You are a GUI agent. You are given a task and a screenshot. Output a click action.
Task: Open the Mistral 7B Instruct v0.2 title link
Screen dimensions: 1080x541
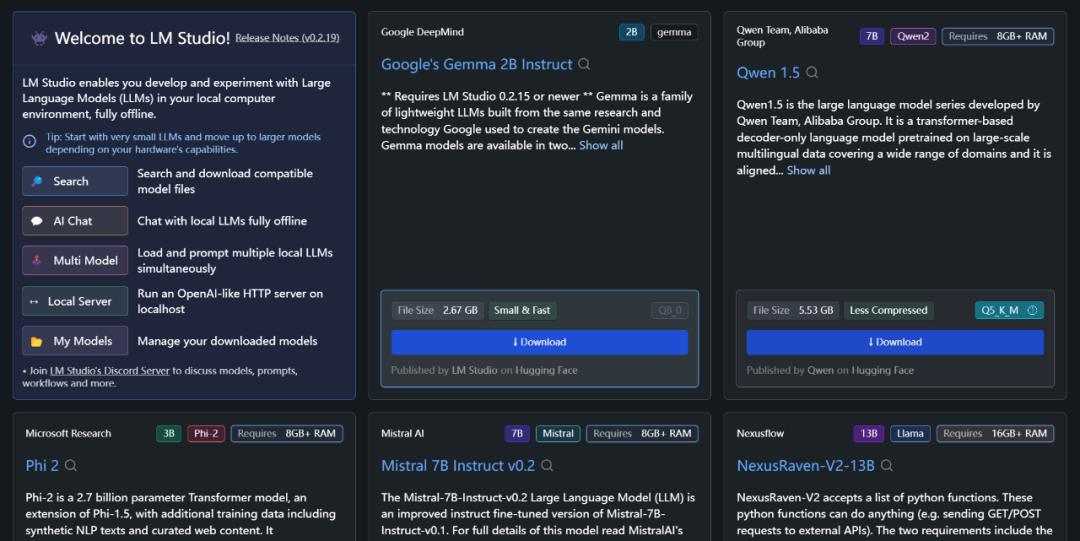pyautogui.click(x=458, y=466)
